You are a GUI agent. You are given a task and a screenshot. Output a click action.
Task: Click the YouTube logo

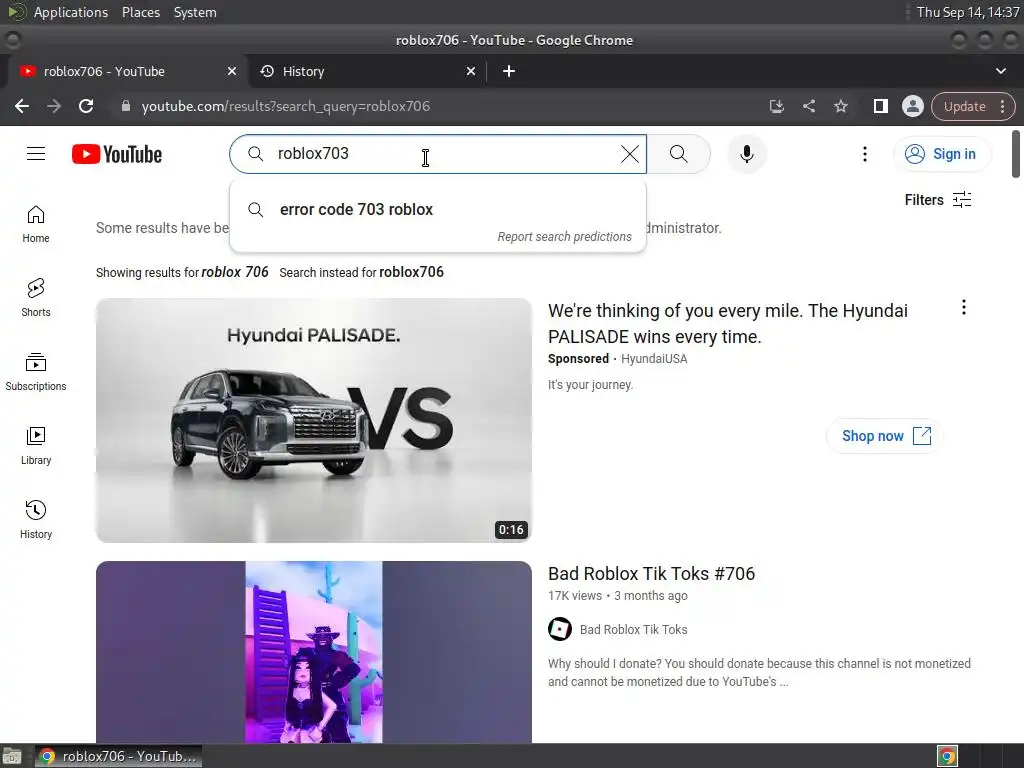(117, 154)
